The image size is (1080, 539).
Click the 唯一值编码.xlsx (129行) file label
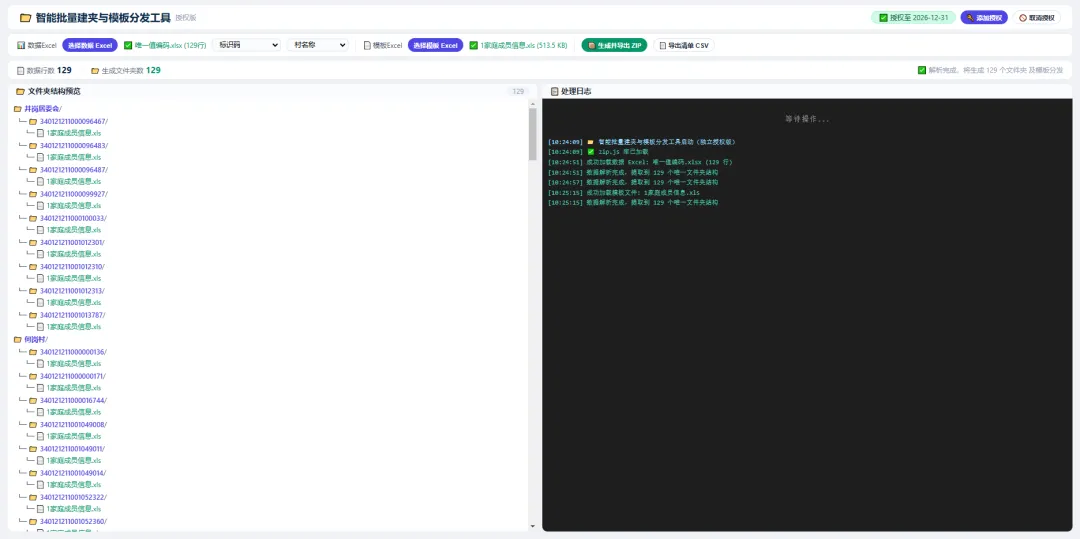[170, 45]
